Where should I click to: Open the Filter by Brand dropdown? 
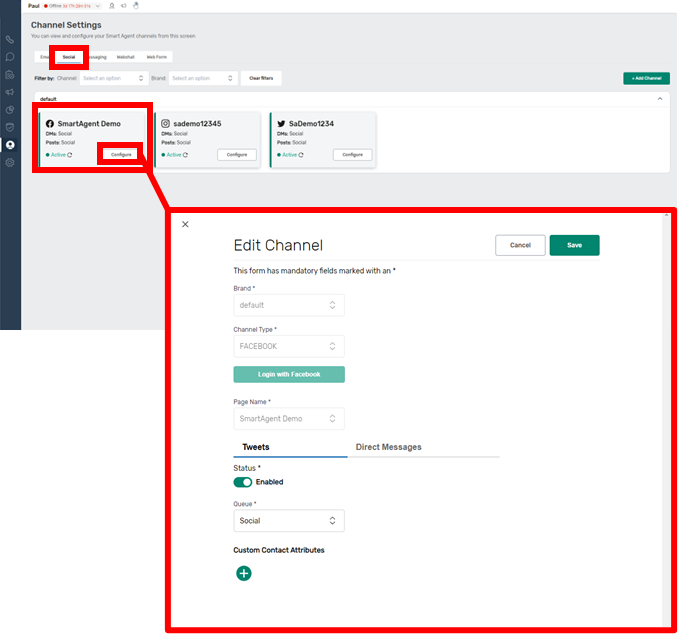tap(202, 78)
